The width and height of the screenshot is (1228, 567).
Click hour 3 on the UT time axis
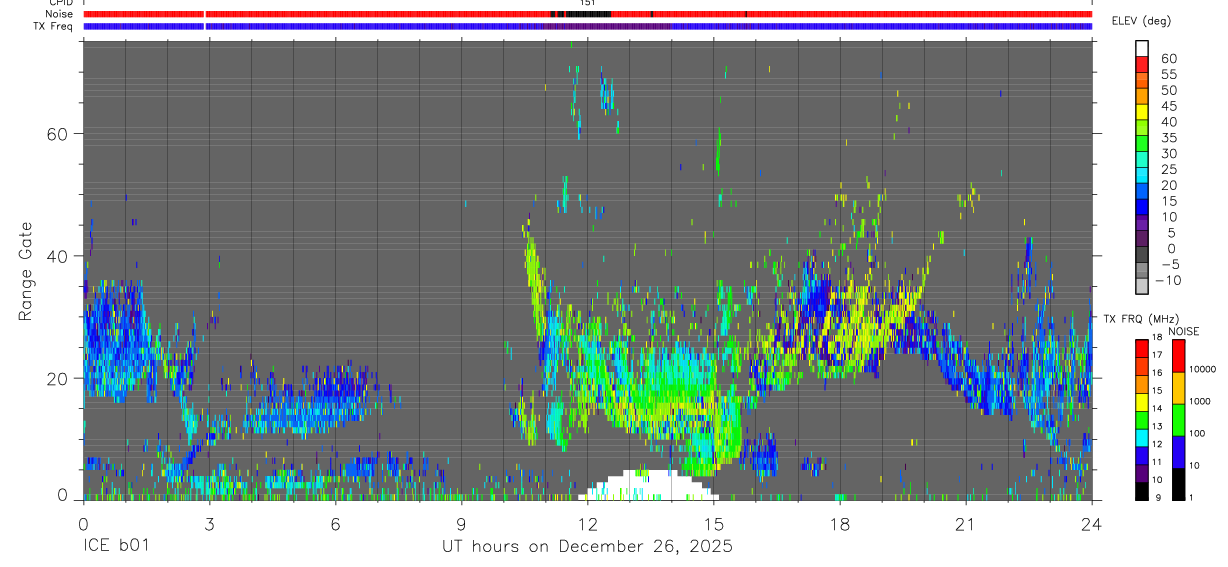209,523
